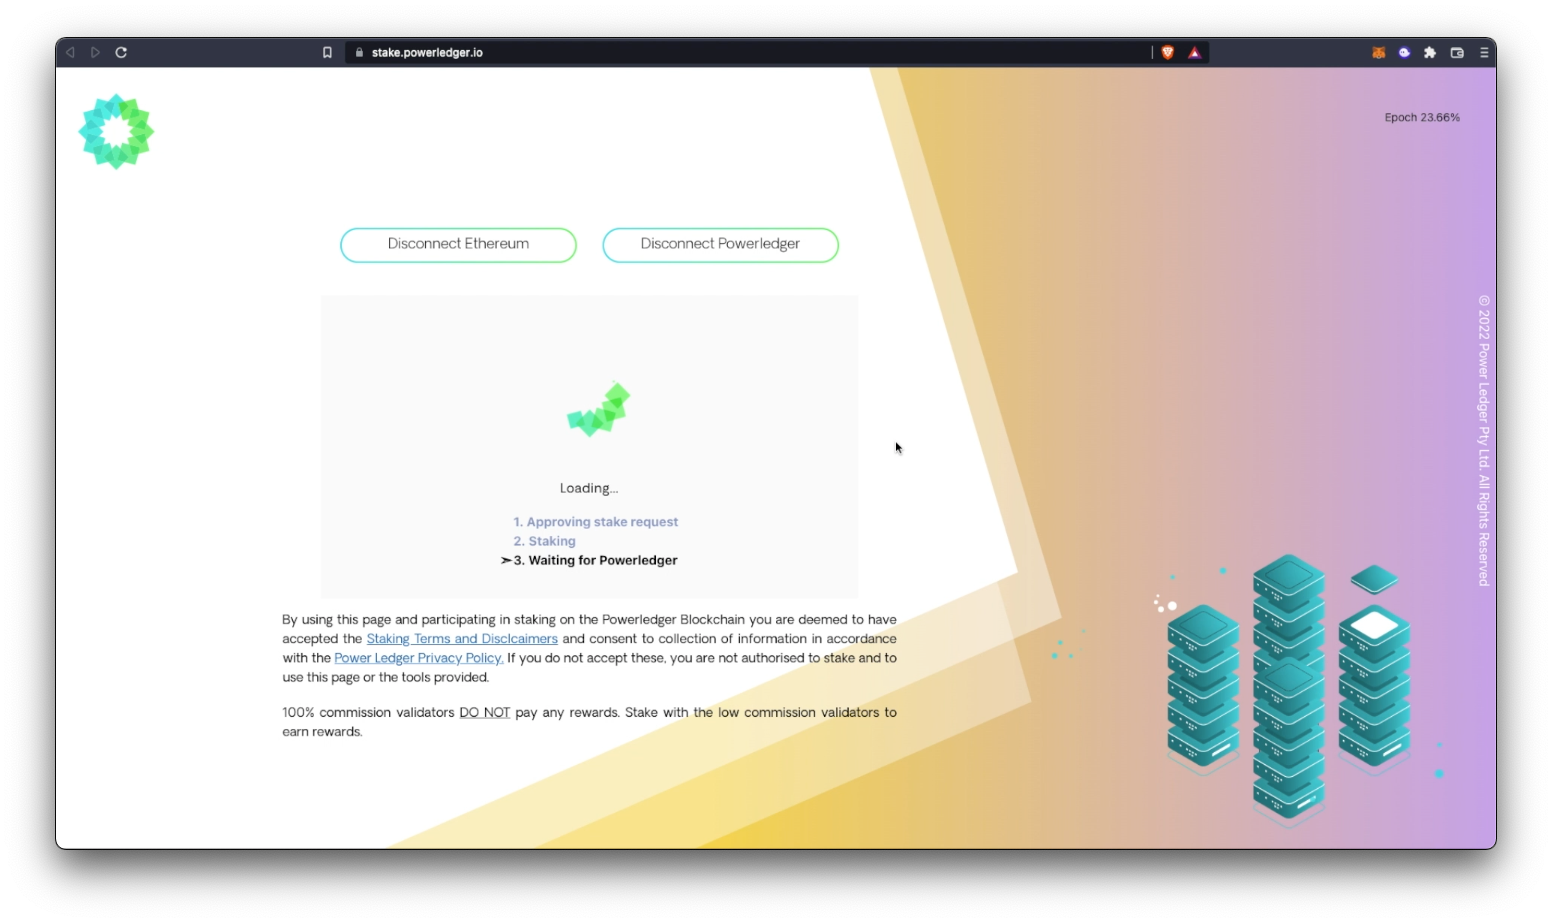
Task: Open the Phantom wallet extension
Action: 1403,52
